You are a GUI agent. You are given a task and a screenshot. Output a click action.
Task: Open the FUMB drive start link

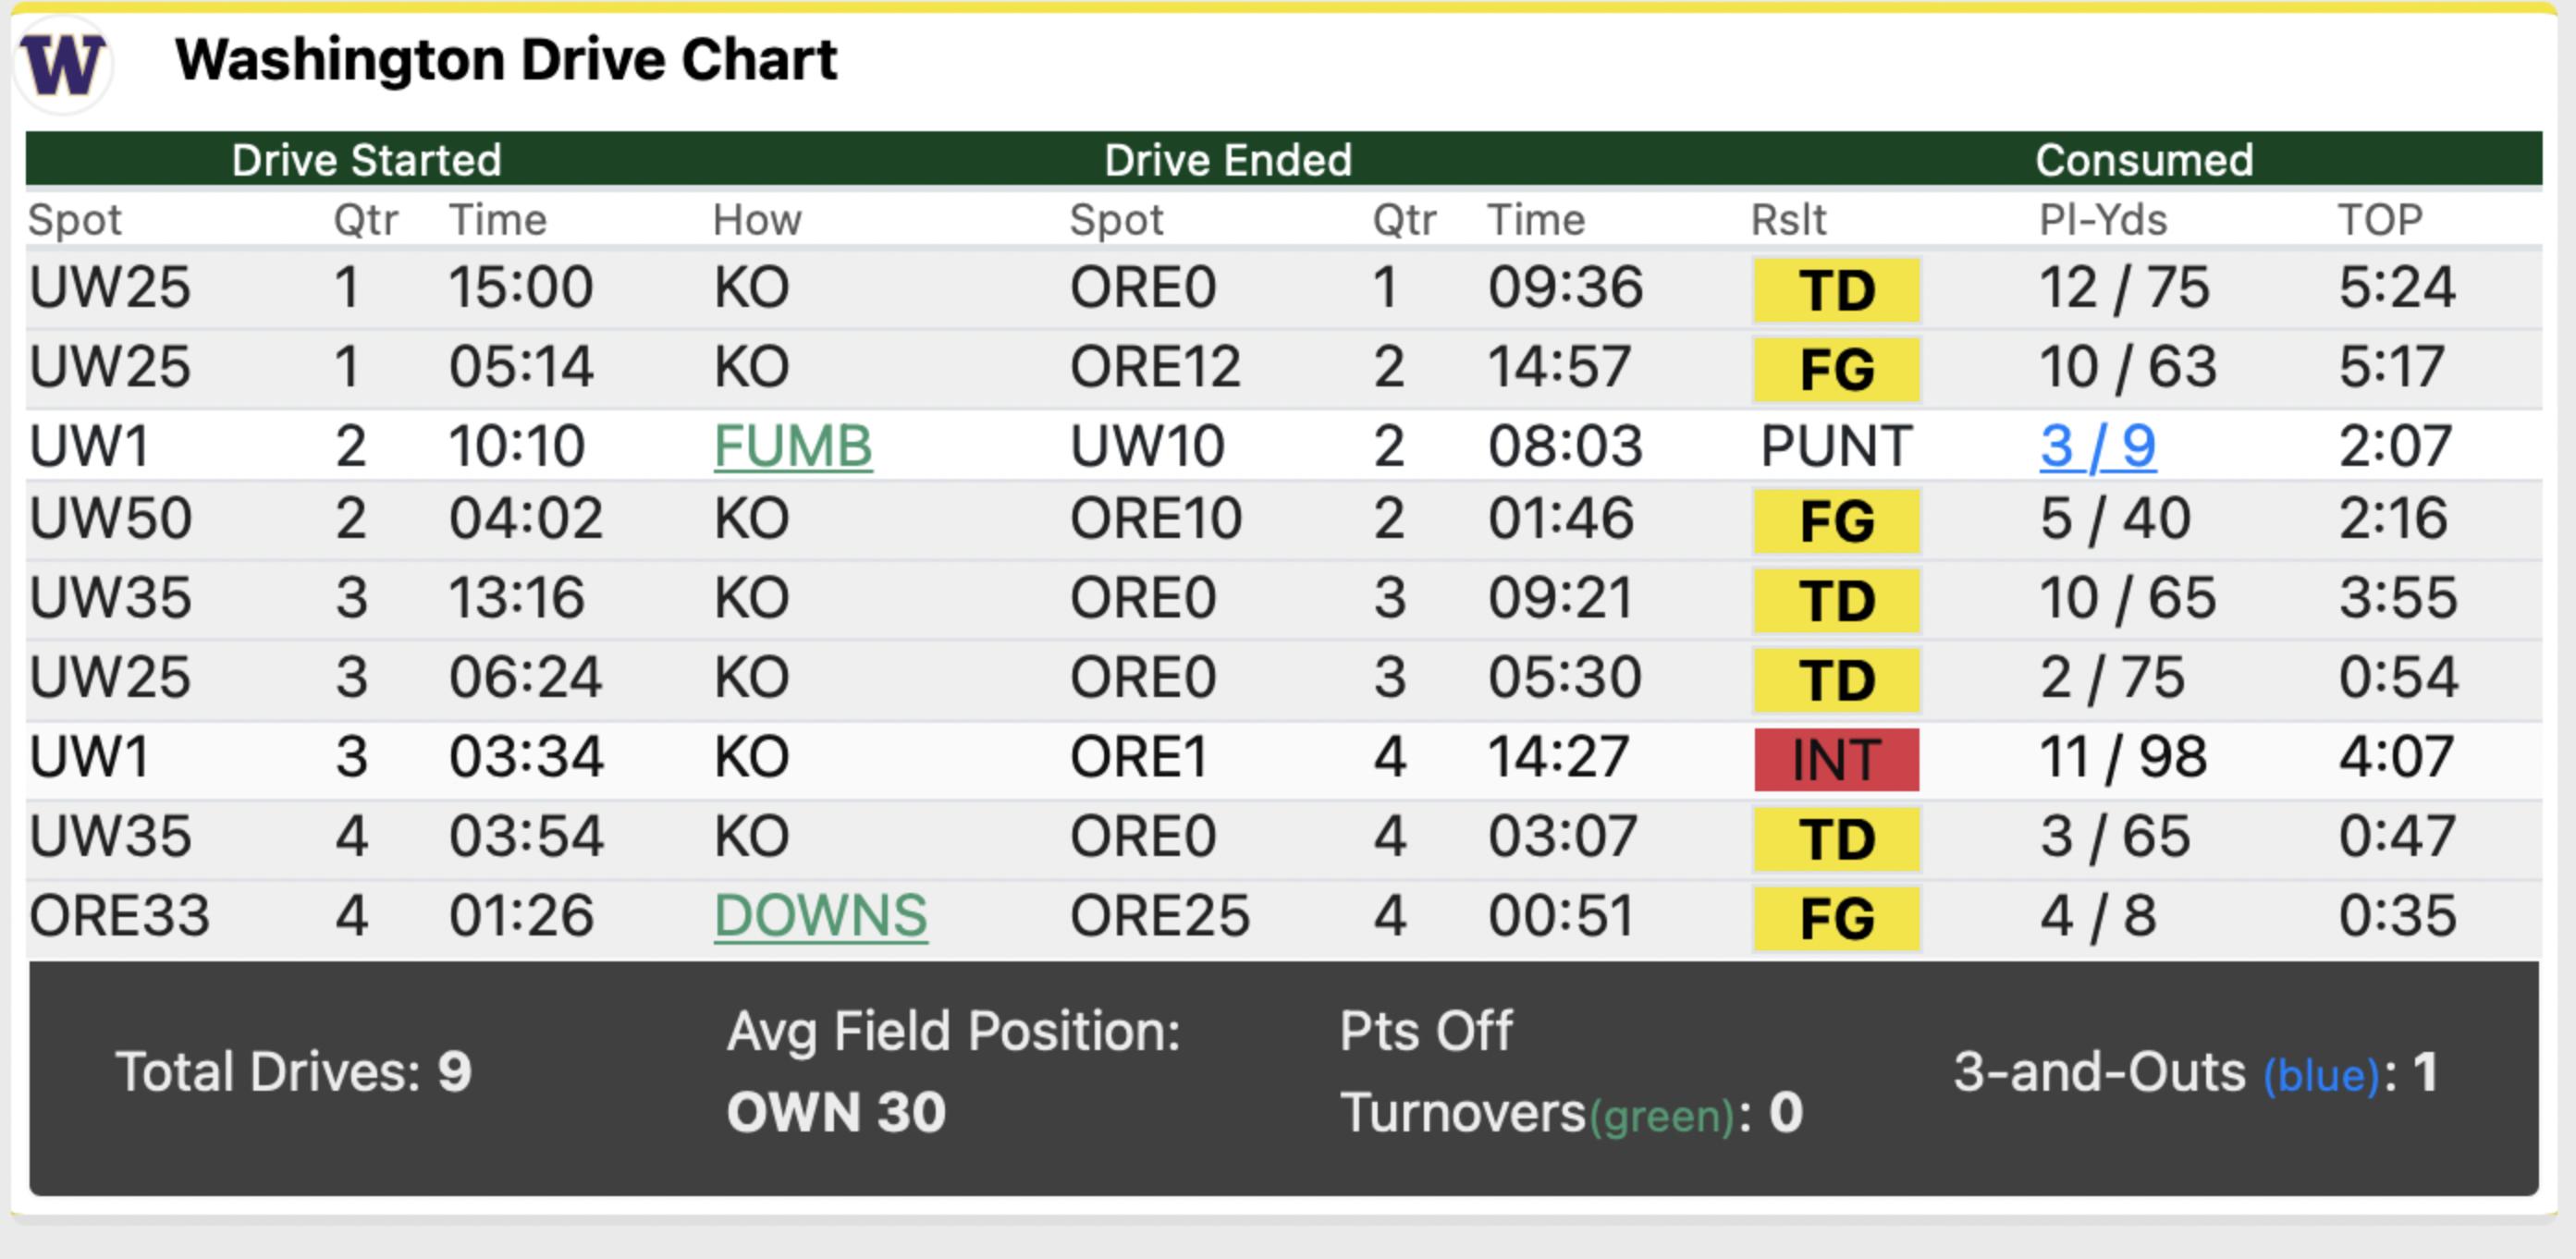(x=792, y=446)
